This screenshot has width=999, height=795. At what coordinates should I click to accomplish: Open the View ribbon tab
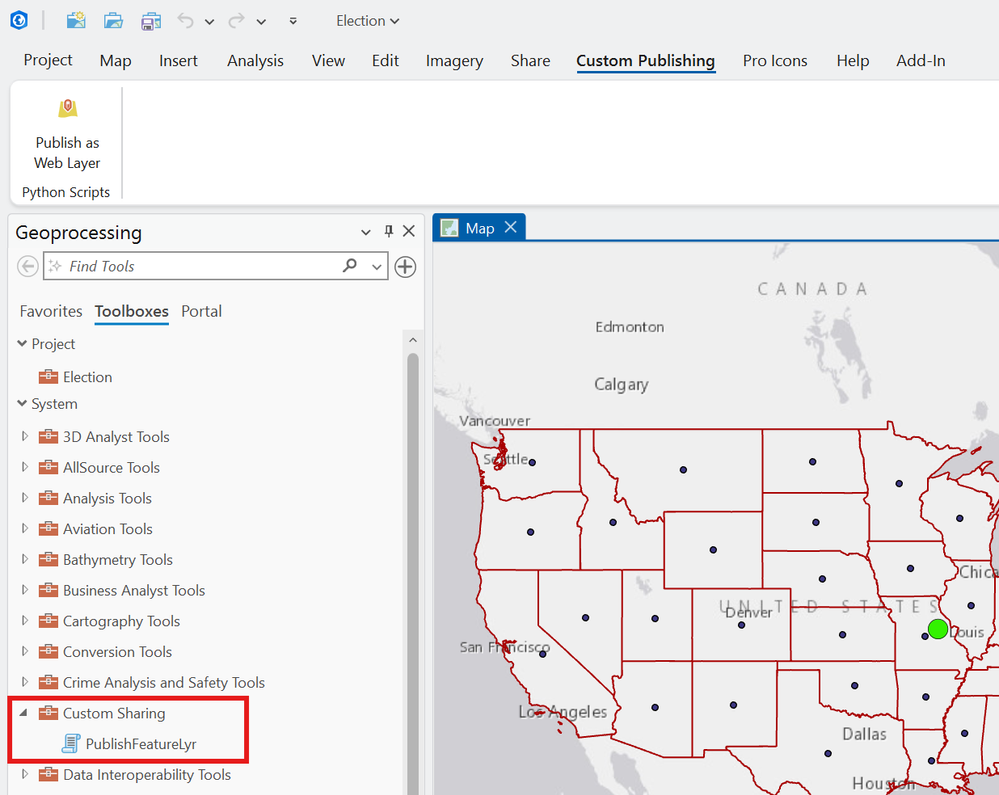pos(328,61)
